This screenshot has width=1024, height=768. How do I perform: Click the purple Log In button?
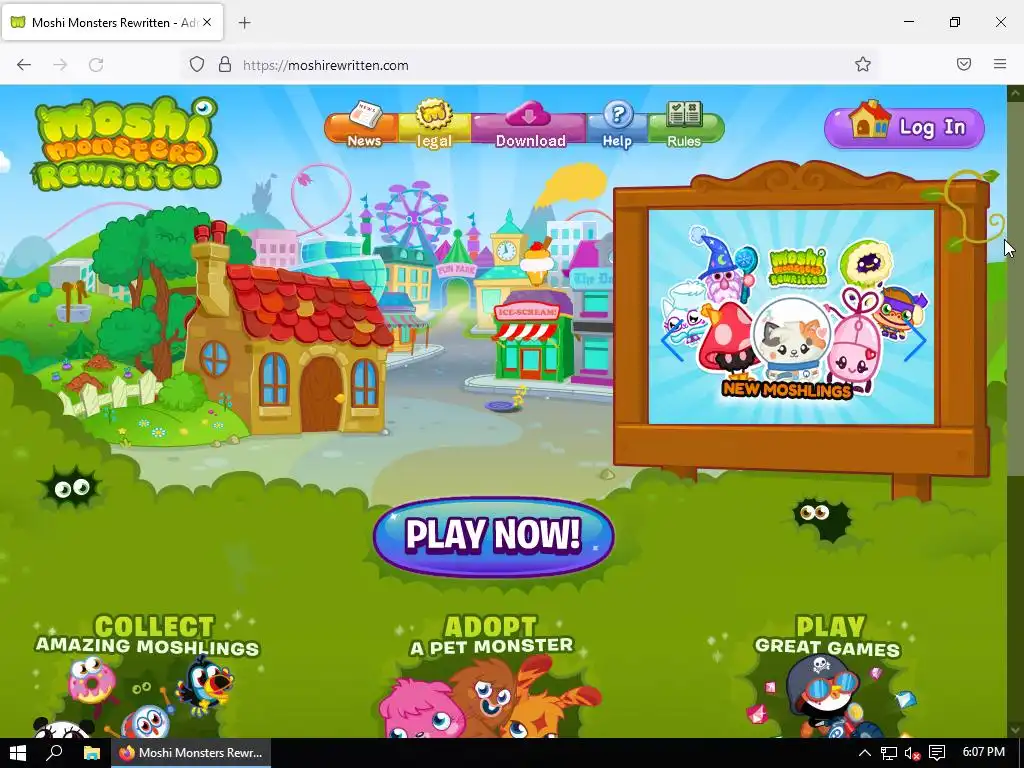(904, 127)
